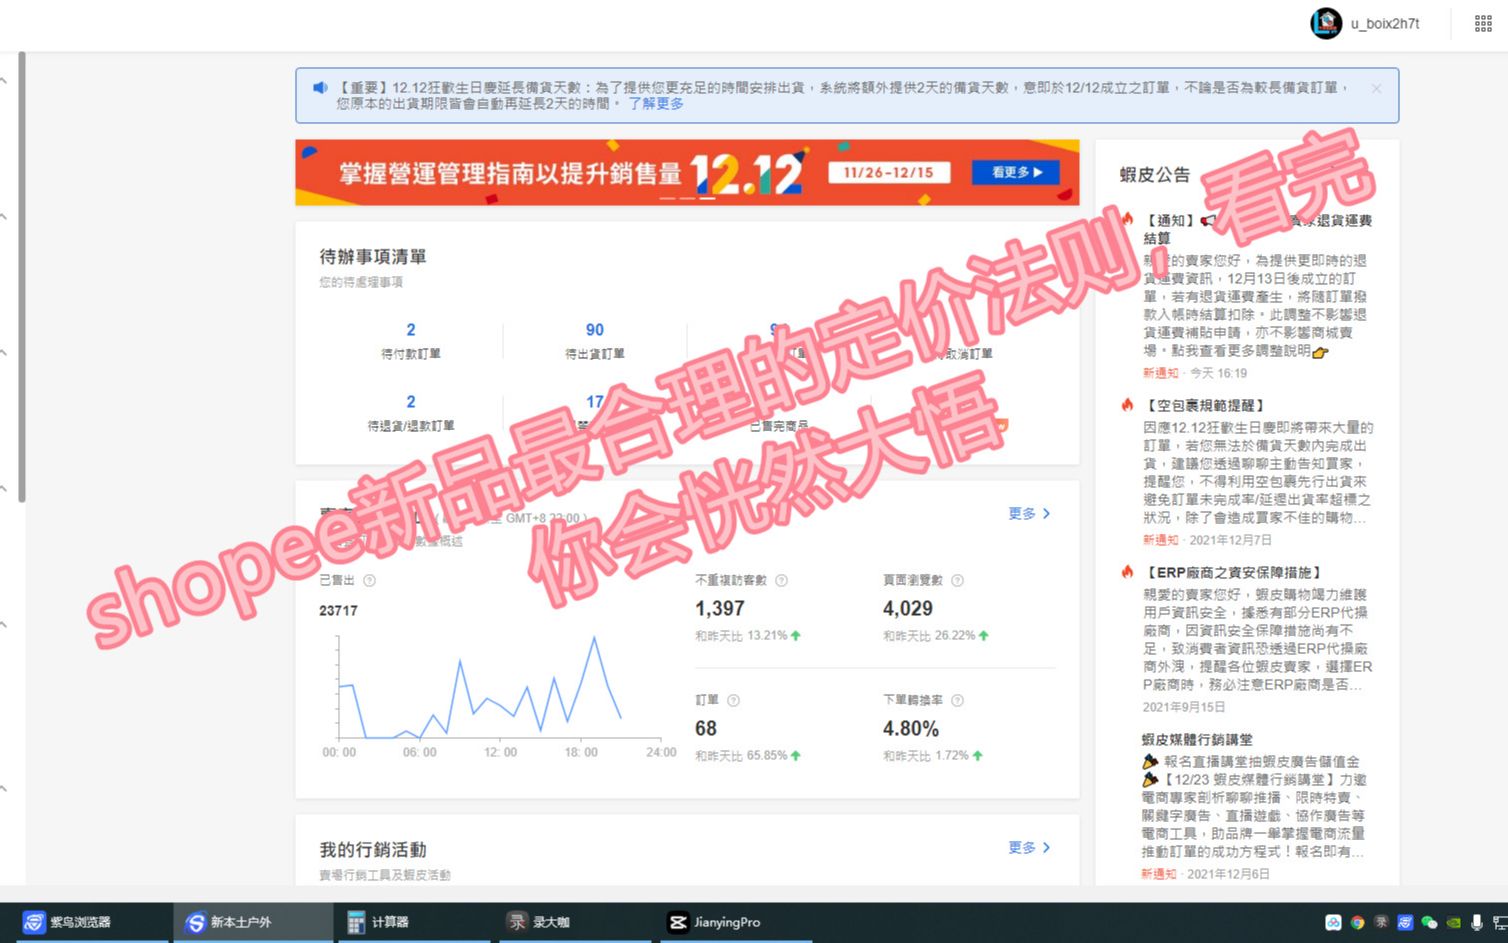1508x943 pixels.
Task: Open Chrome tray icon
Action: [1357, 923]
